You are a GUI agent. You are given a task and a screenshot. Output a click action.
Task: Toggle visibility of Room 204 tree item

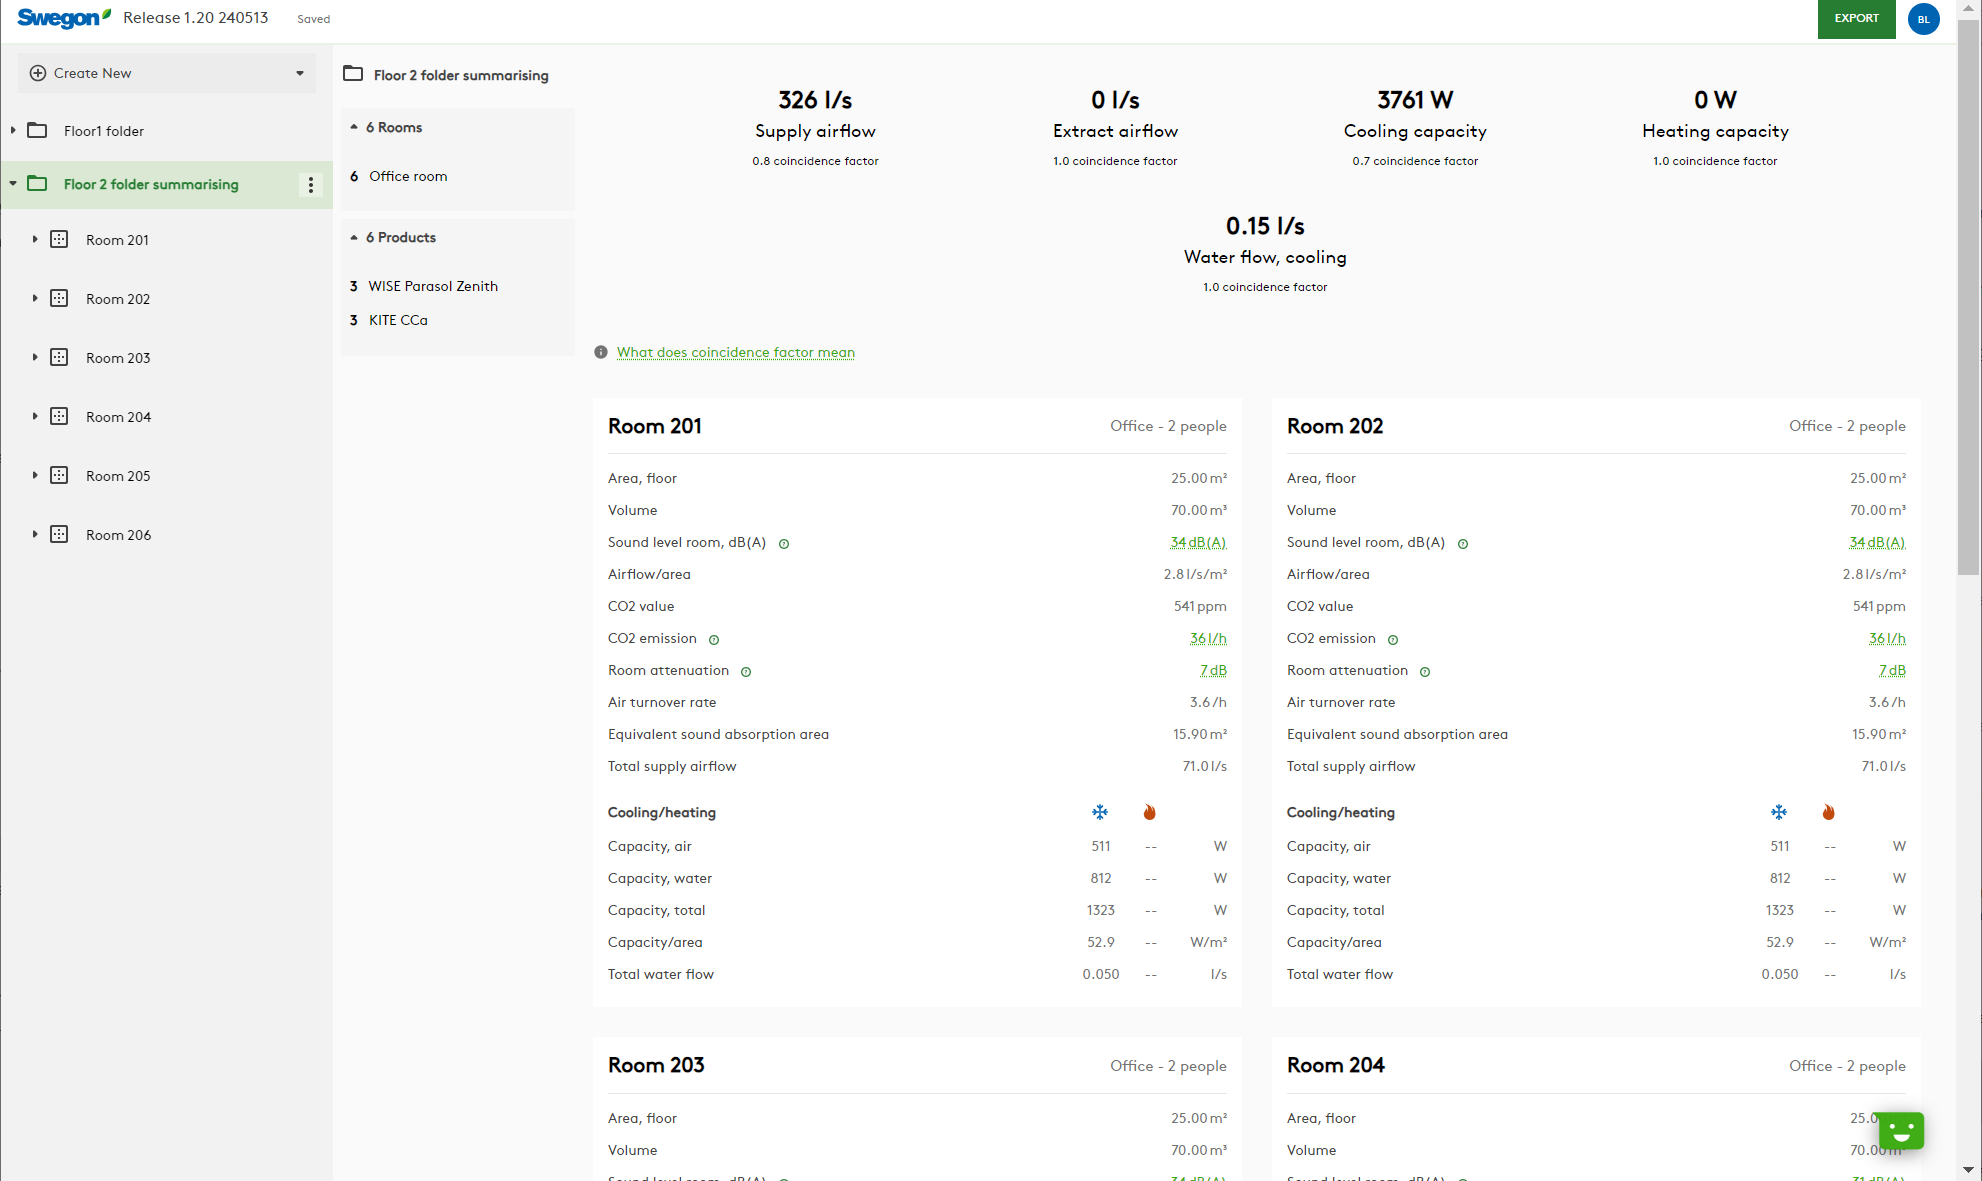(34, 416)
